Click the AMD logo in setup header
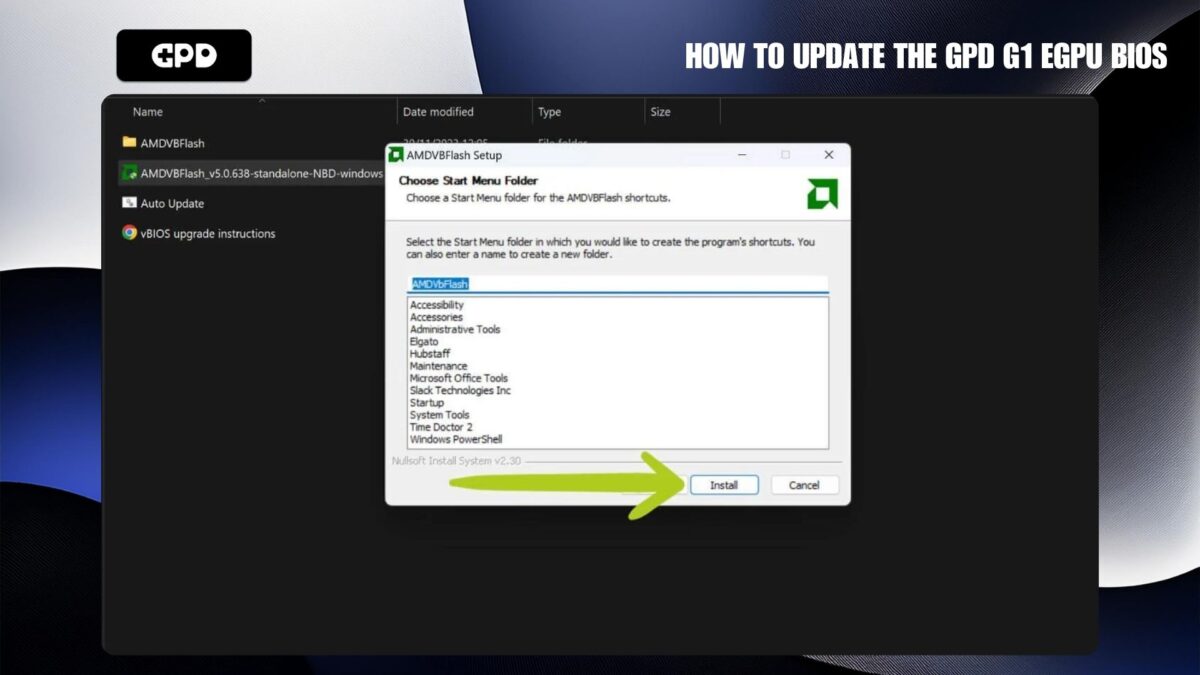Viewport: 1200px width, 675px height. coord(822,194)
